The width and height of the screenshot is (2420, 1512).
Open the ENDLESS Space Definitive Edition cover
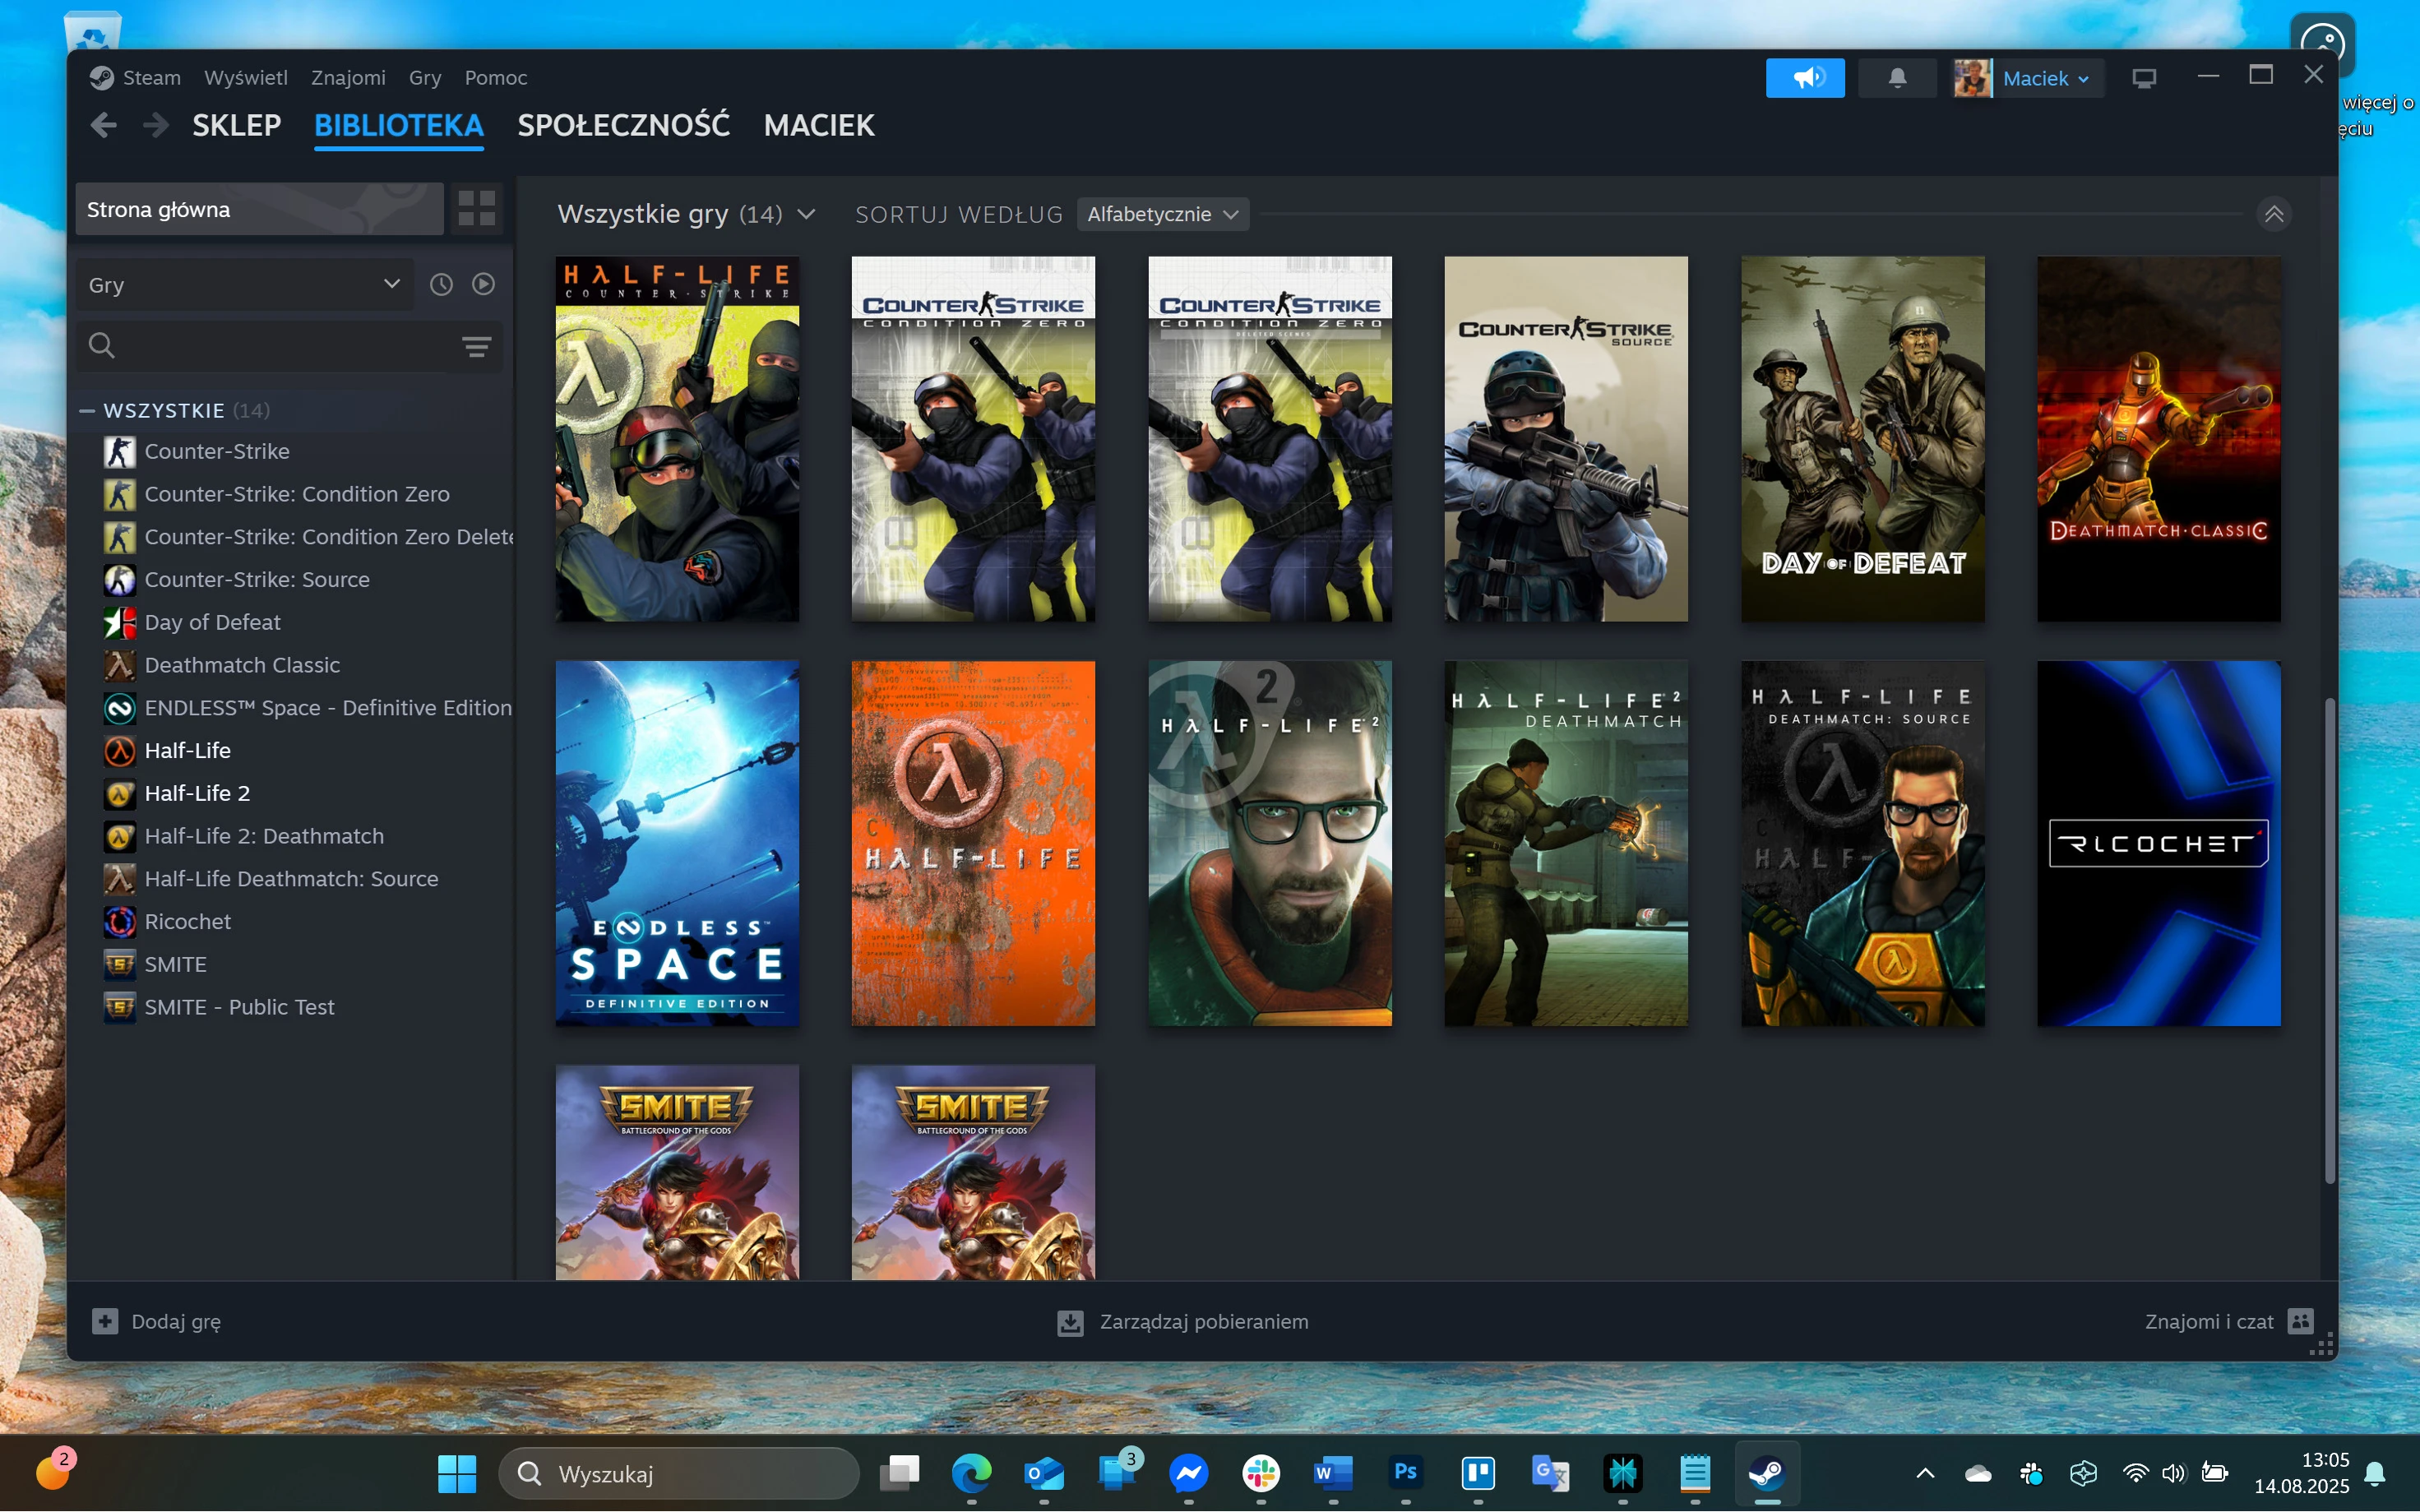[677, 843]
